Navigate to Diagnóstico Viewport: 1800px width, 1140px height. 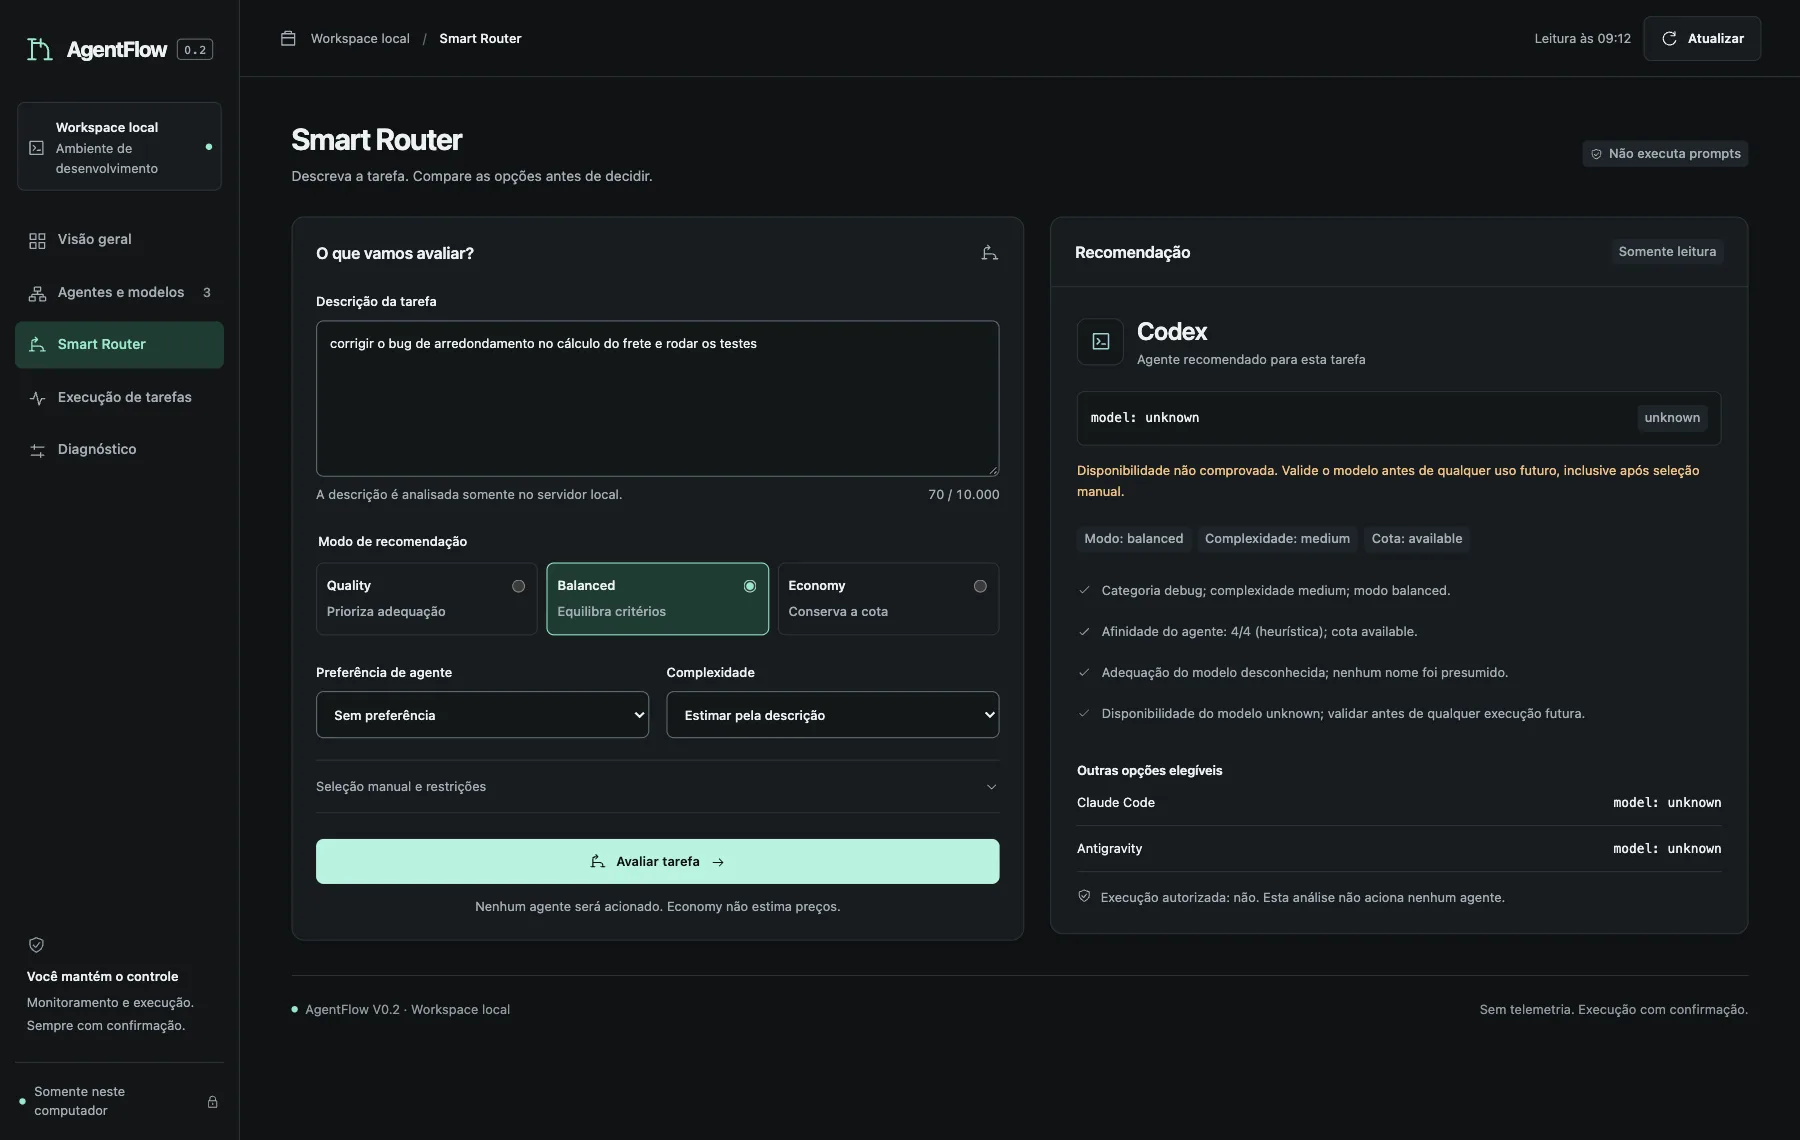point(119,450)
